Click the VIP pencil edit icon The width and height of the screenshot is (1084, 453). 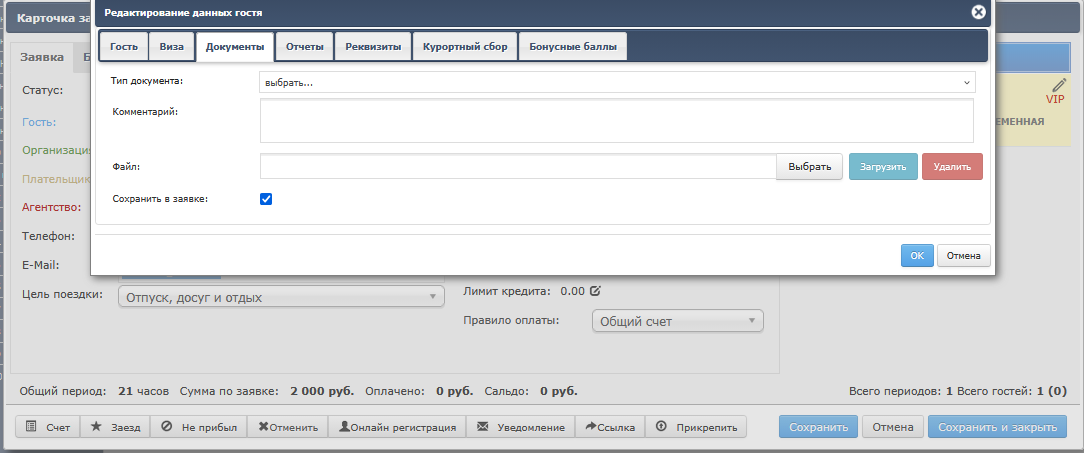tap(1059, 86)
